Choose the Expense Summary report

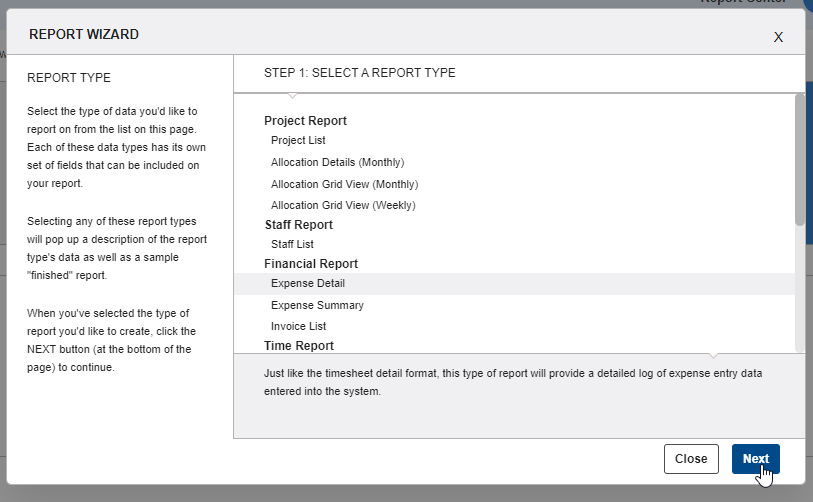pyautogui.click(x=317, y=305)
